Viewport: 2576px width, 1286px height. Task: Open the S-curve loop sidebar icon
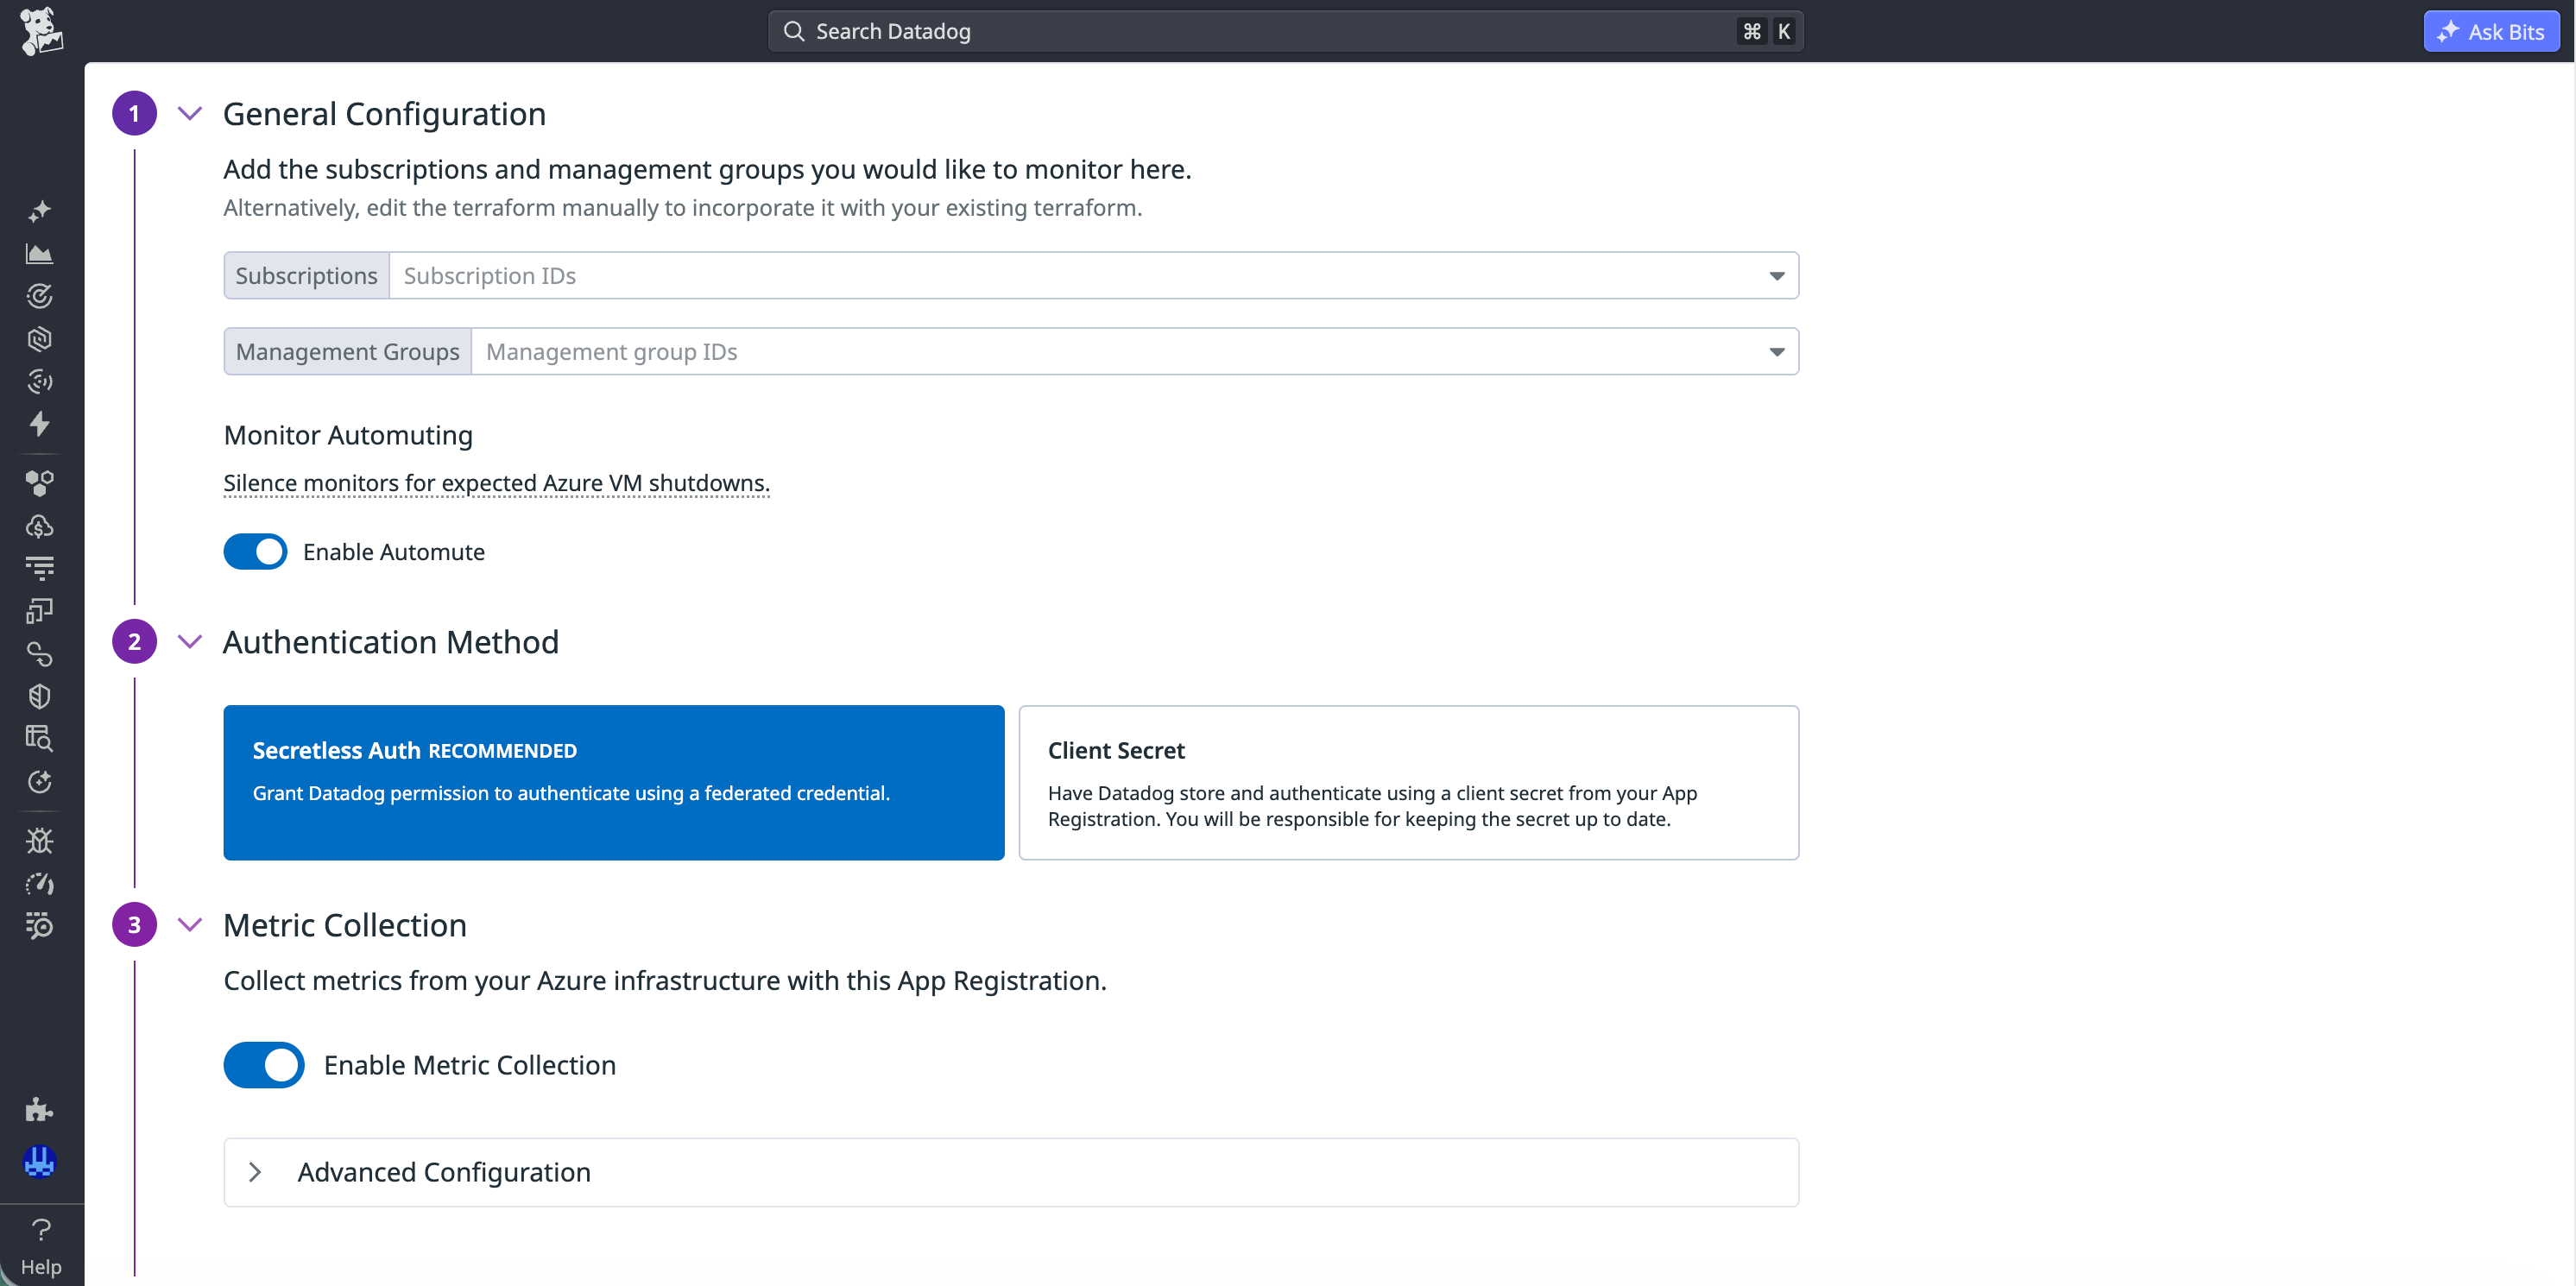[40, 654]
